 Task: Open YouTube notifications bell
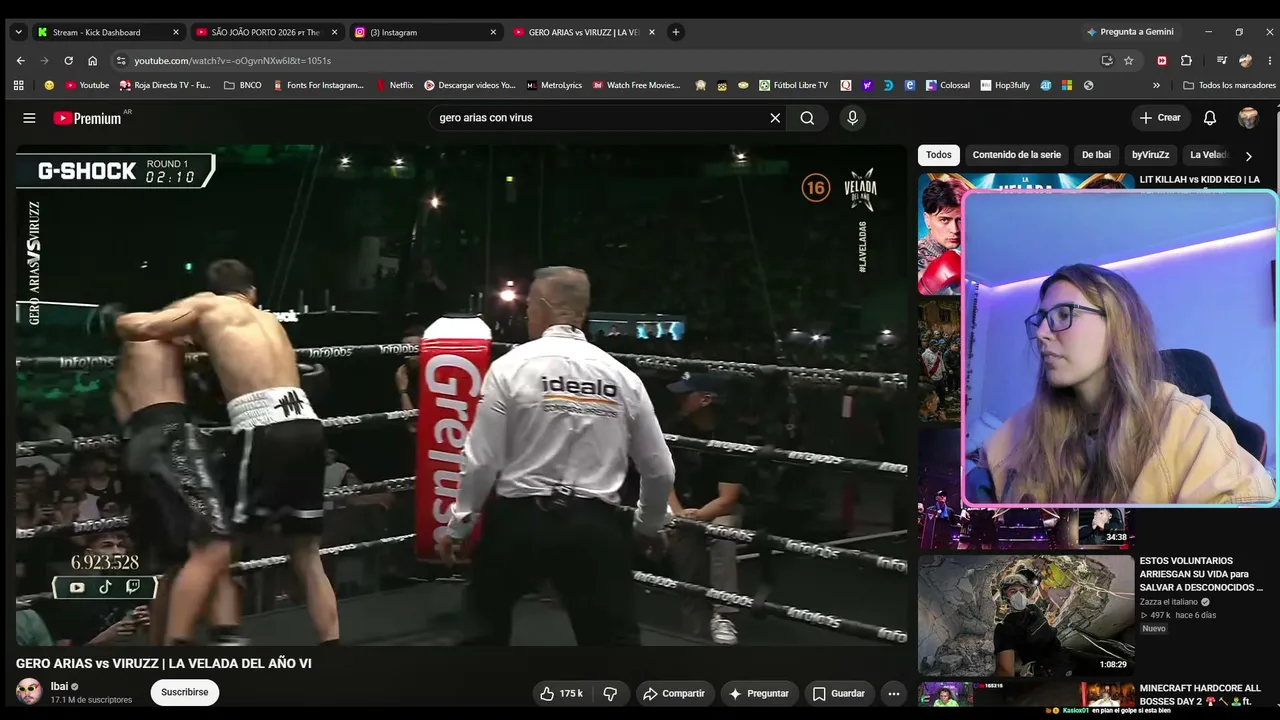click(x=1210, y=118)
